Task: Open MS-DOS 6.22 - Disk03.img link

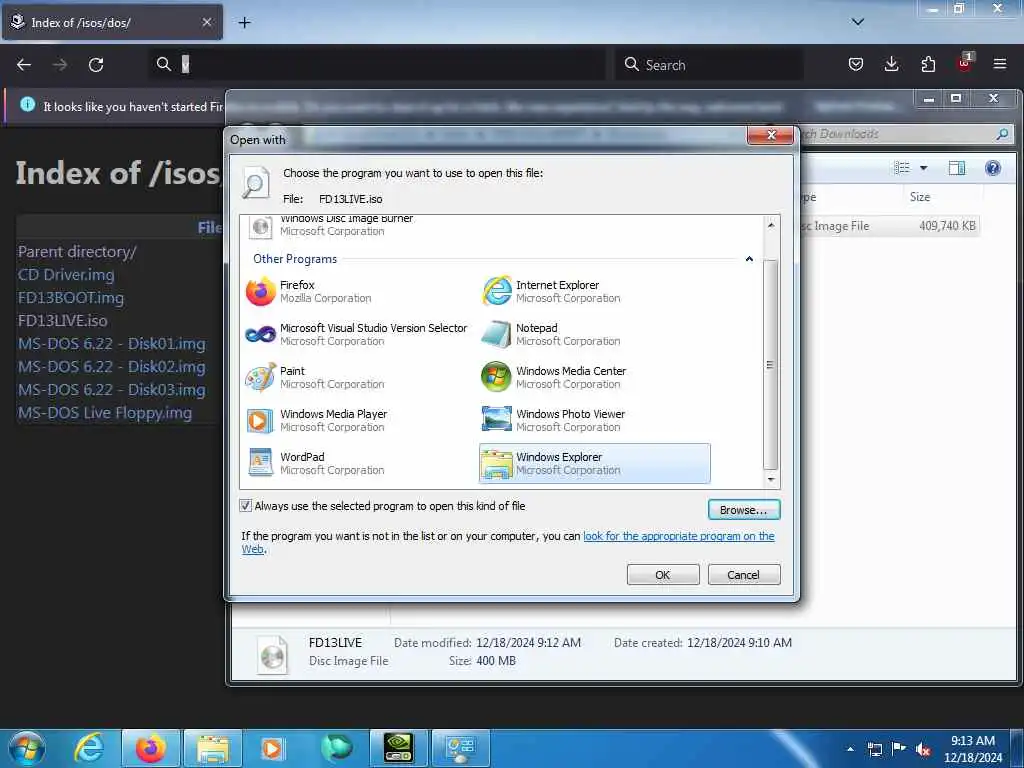Action: tap(112, 390)
